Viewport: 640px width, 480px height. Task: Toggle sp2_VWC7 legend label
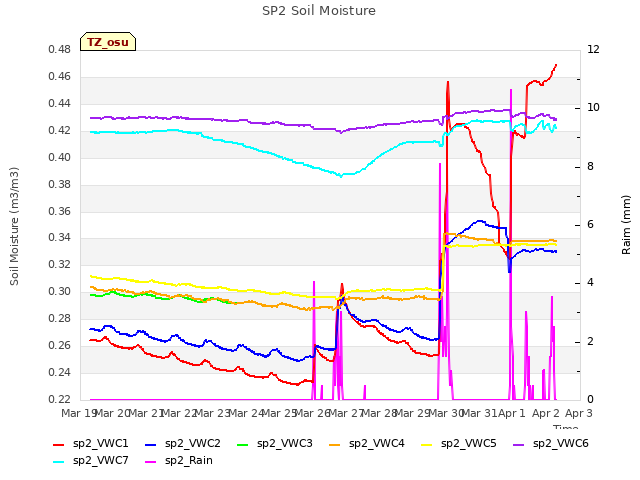point(100,461)
